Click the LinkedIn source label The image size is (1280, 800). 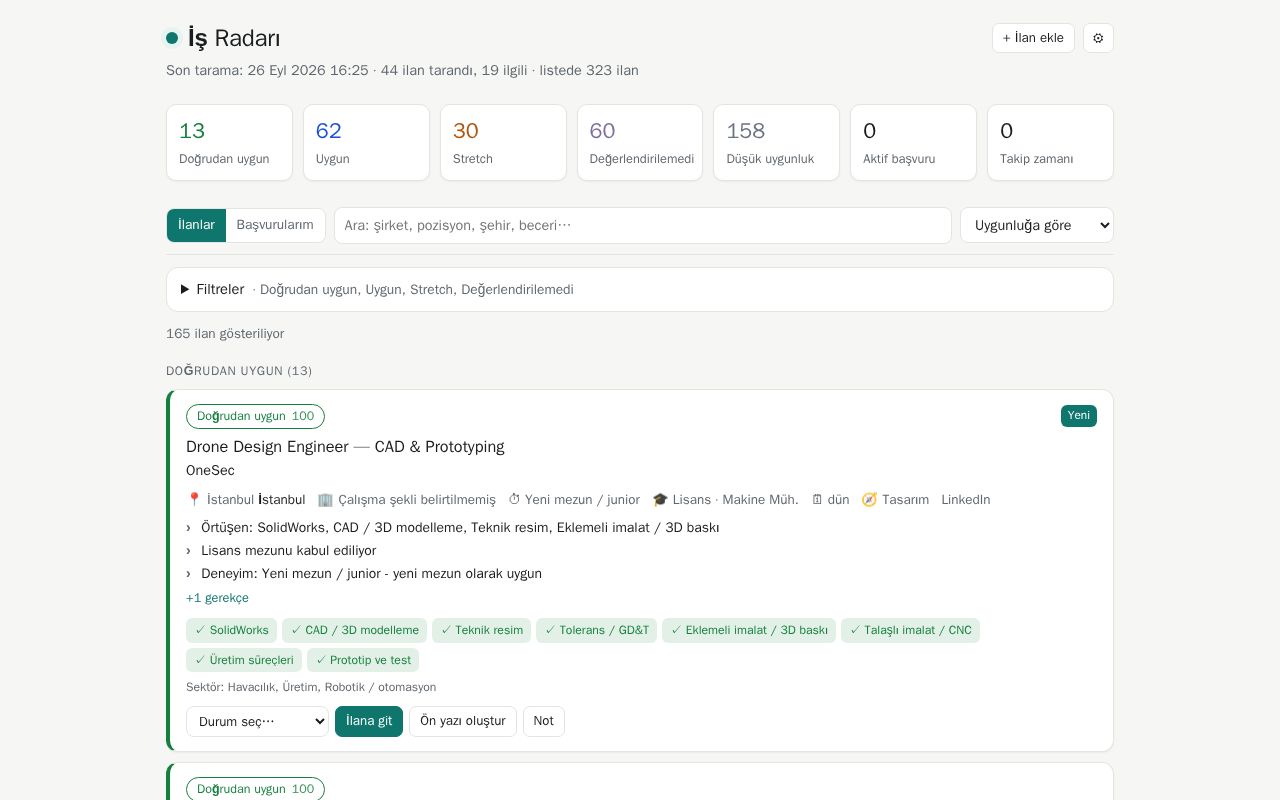(965, 500)
